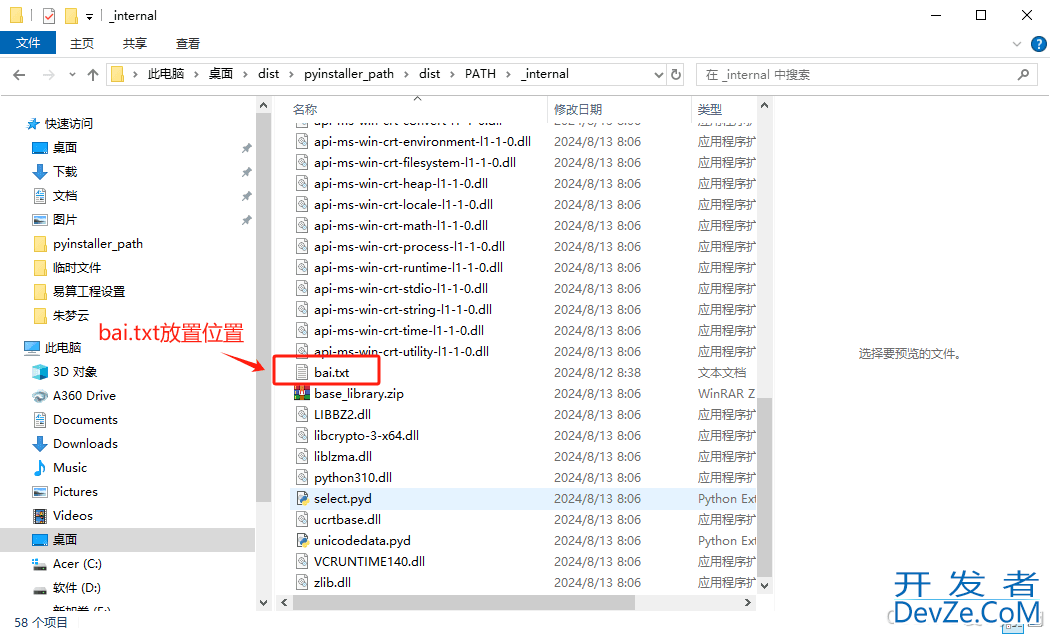Select the file VCRUNTIME140.dll
The height and width of the screenshot is (634, 1050).
coord(369,562)
